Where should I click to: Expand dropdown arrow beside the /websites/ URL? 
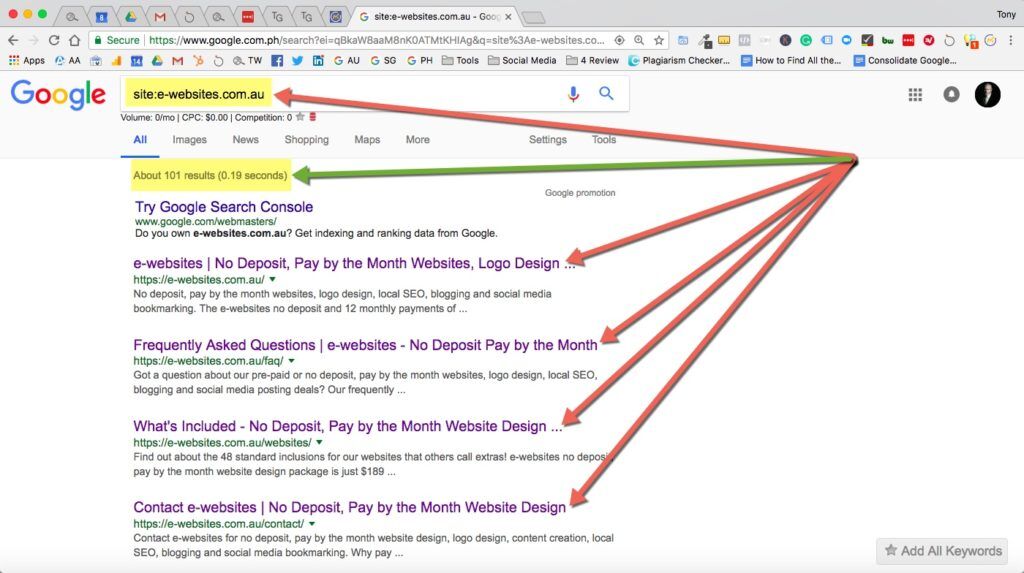point(319,442)
